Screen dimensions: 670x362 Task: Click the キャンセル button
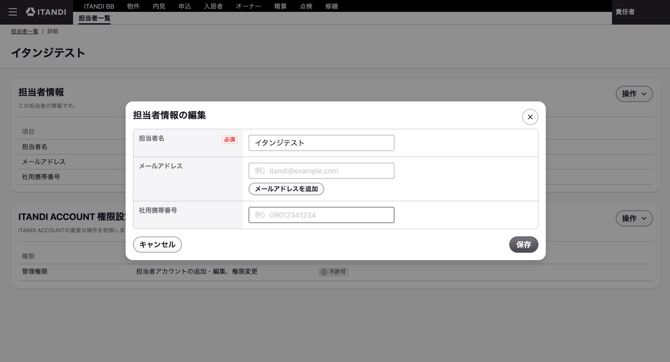(157, 244)
